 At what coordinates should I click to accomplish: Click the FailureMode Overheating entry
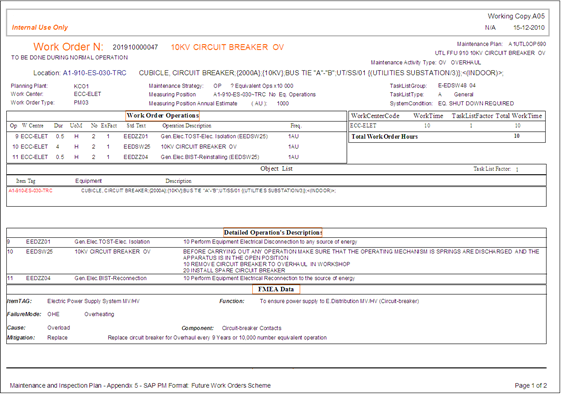click(99, 314)
